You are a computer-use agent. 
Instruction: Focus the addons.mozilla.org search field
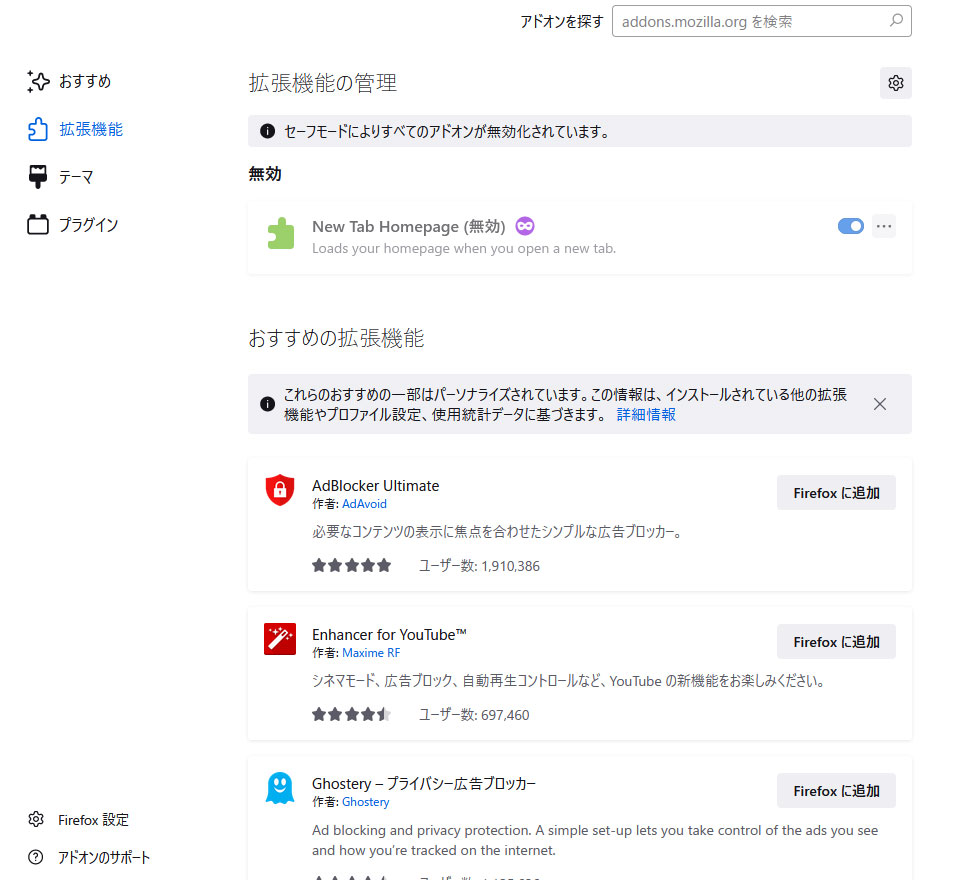748,21
